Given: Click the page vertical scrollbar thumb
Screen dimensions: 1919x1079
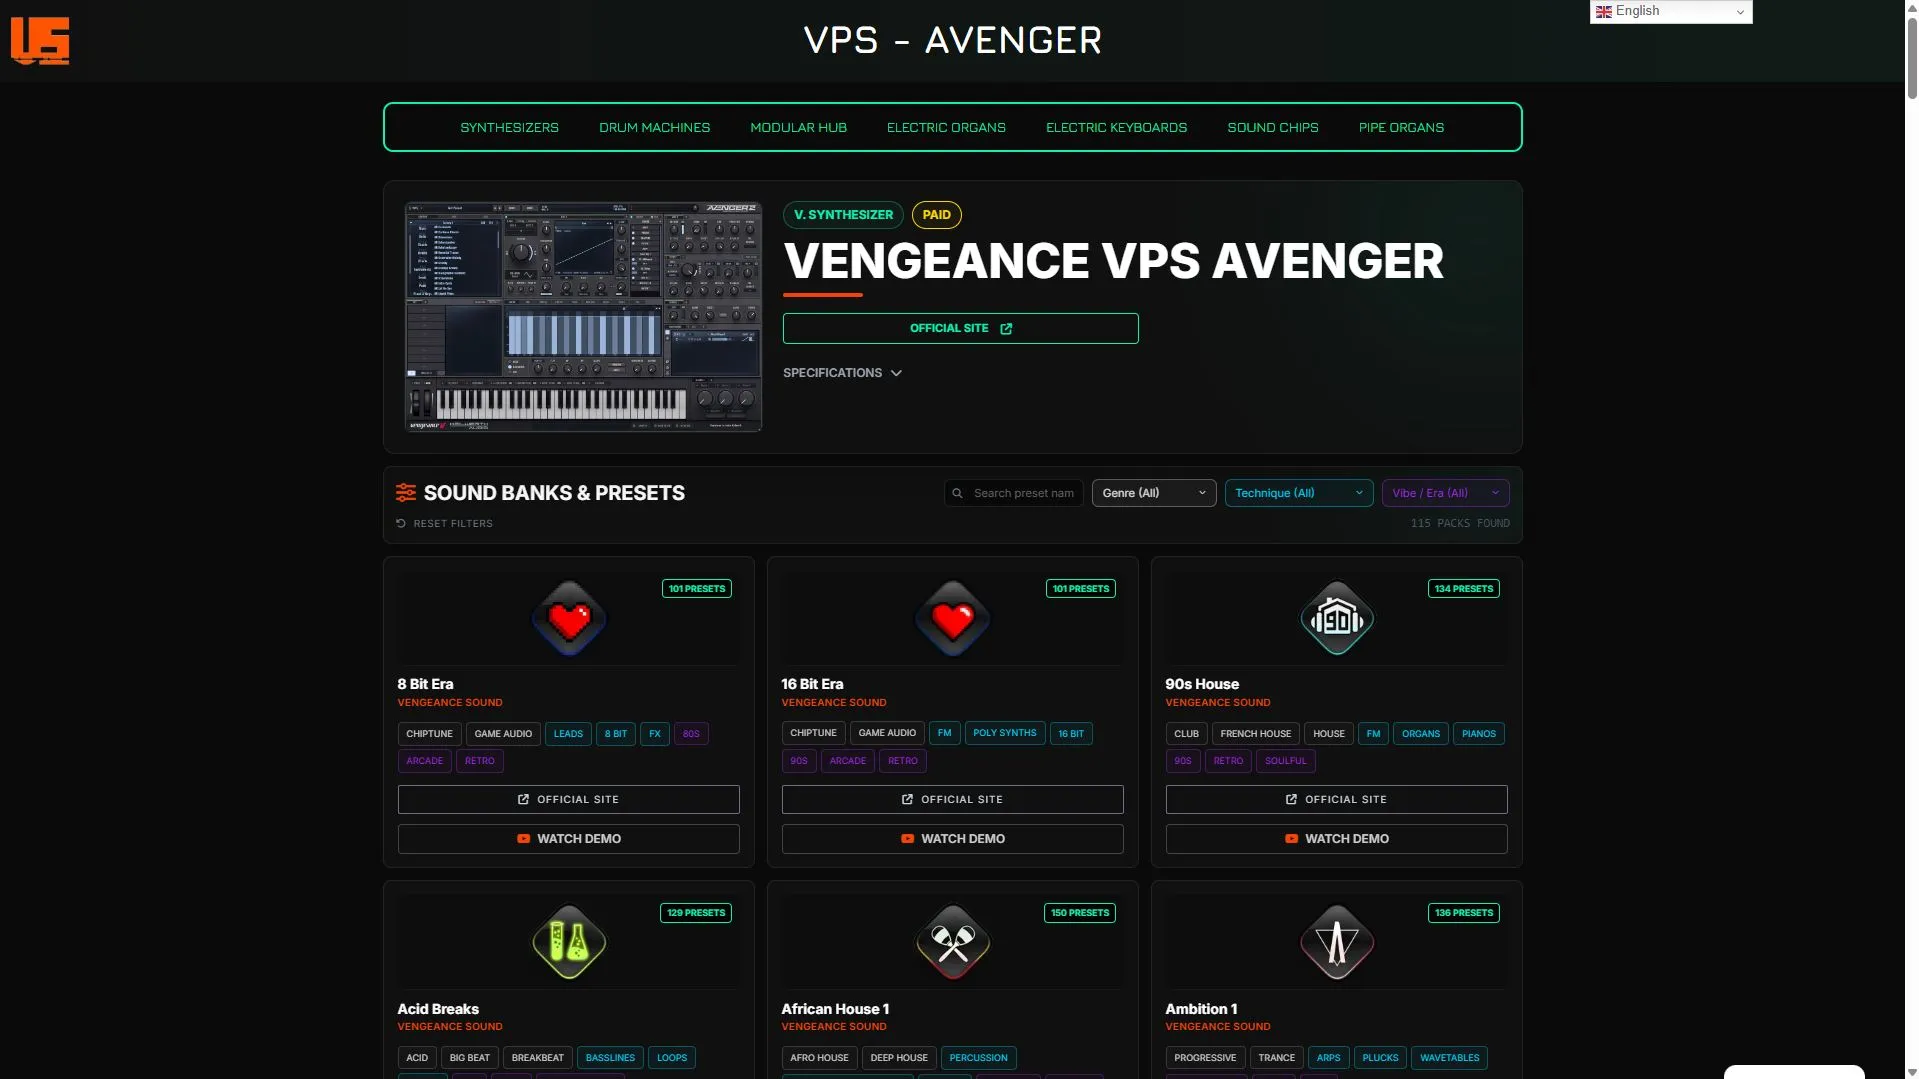Looking at the screenshot, I should tap(1911, 60).
